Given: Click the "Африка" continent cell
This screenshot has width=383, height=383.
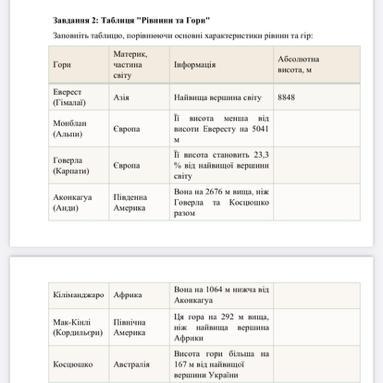Looking at the screenshot, I should 139,295.
